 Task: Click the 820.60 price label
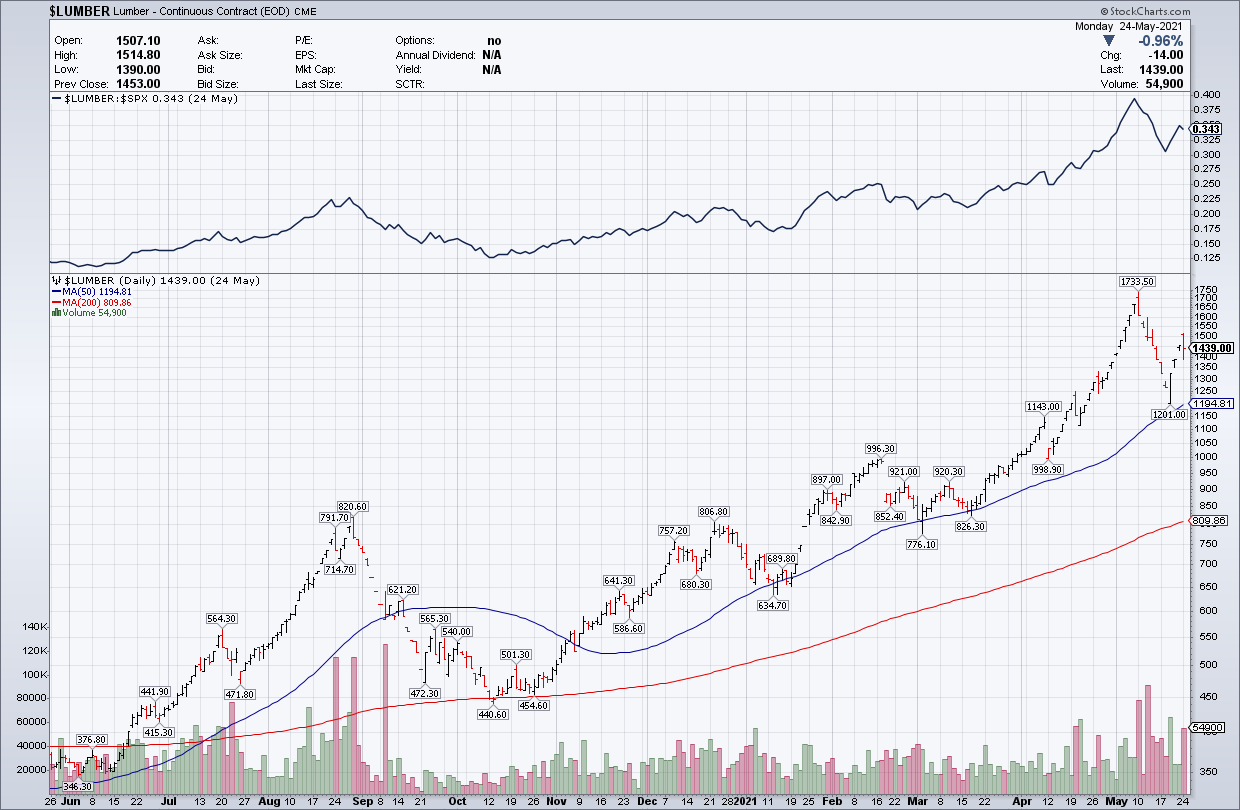click(x=352, y=507)
